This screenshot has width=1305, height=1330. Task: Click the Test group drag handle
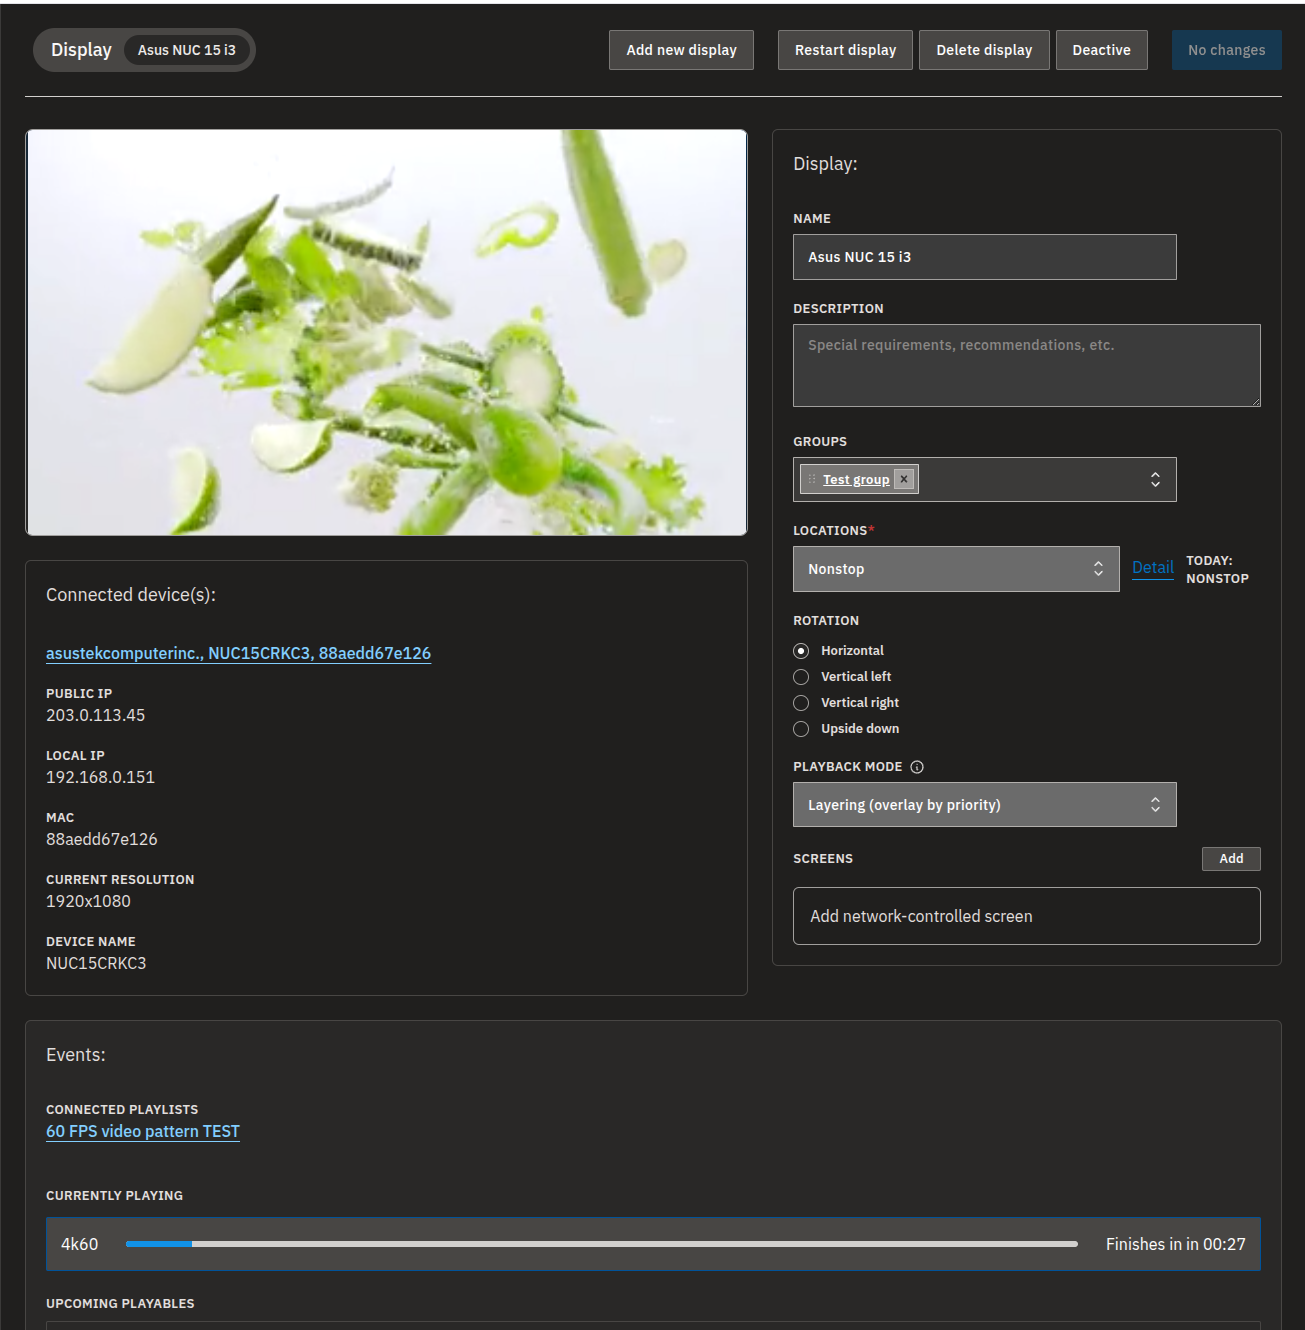coord(812,479)
